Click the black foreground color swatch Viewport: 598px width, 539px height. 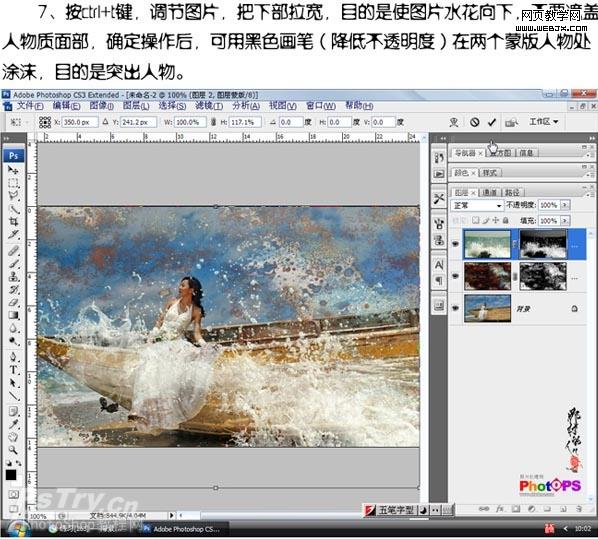coord(11,475)
